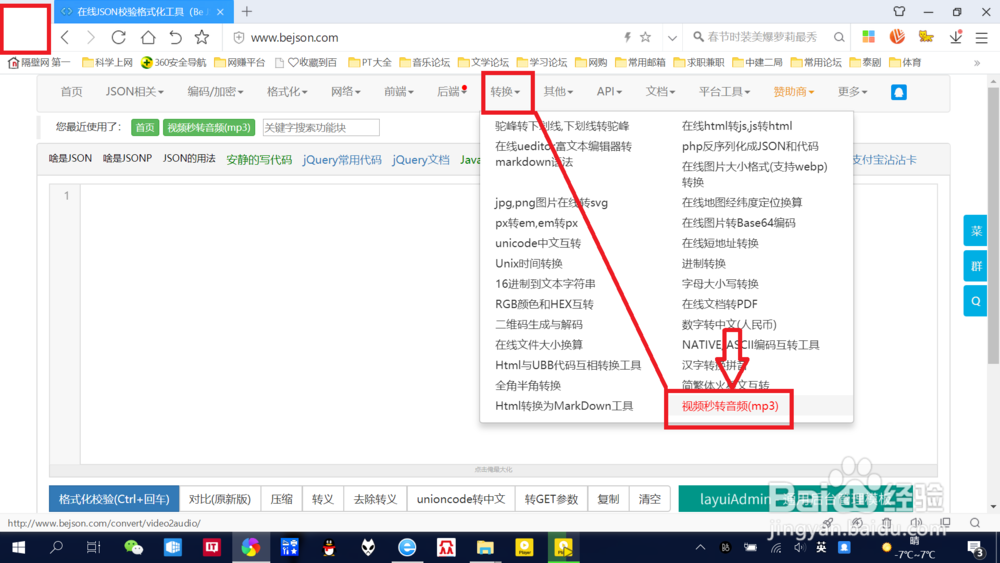Open the taskbar notification center icon

[x=975, y=548]
